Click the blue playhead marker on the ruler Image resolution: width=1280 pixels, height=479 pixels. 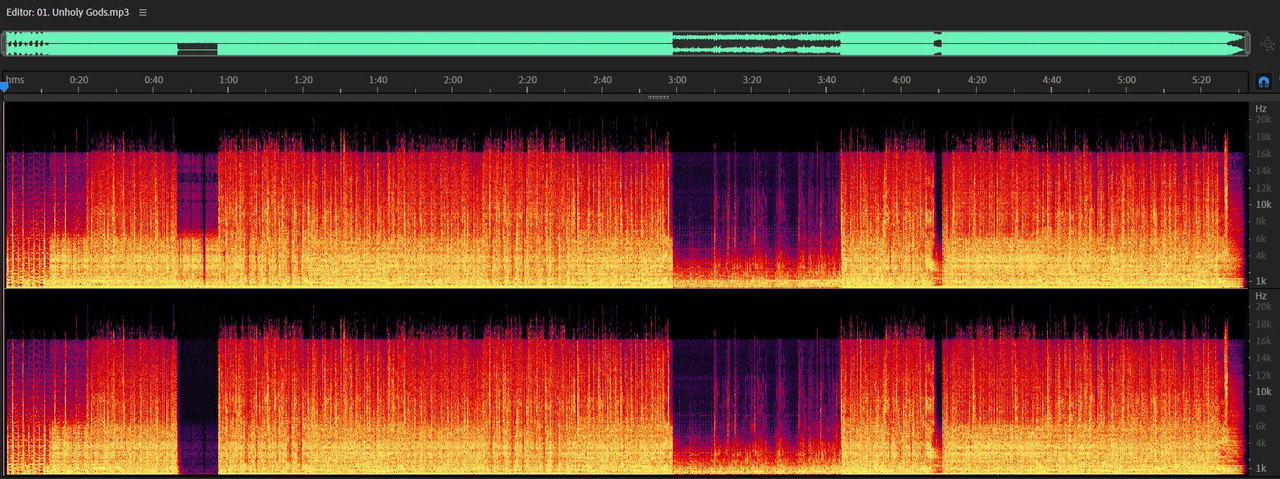tap(4, 87)
